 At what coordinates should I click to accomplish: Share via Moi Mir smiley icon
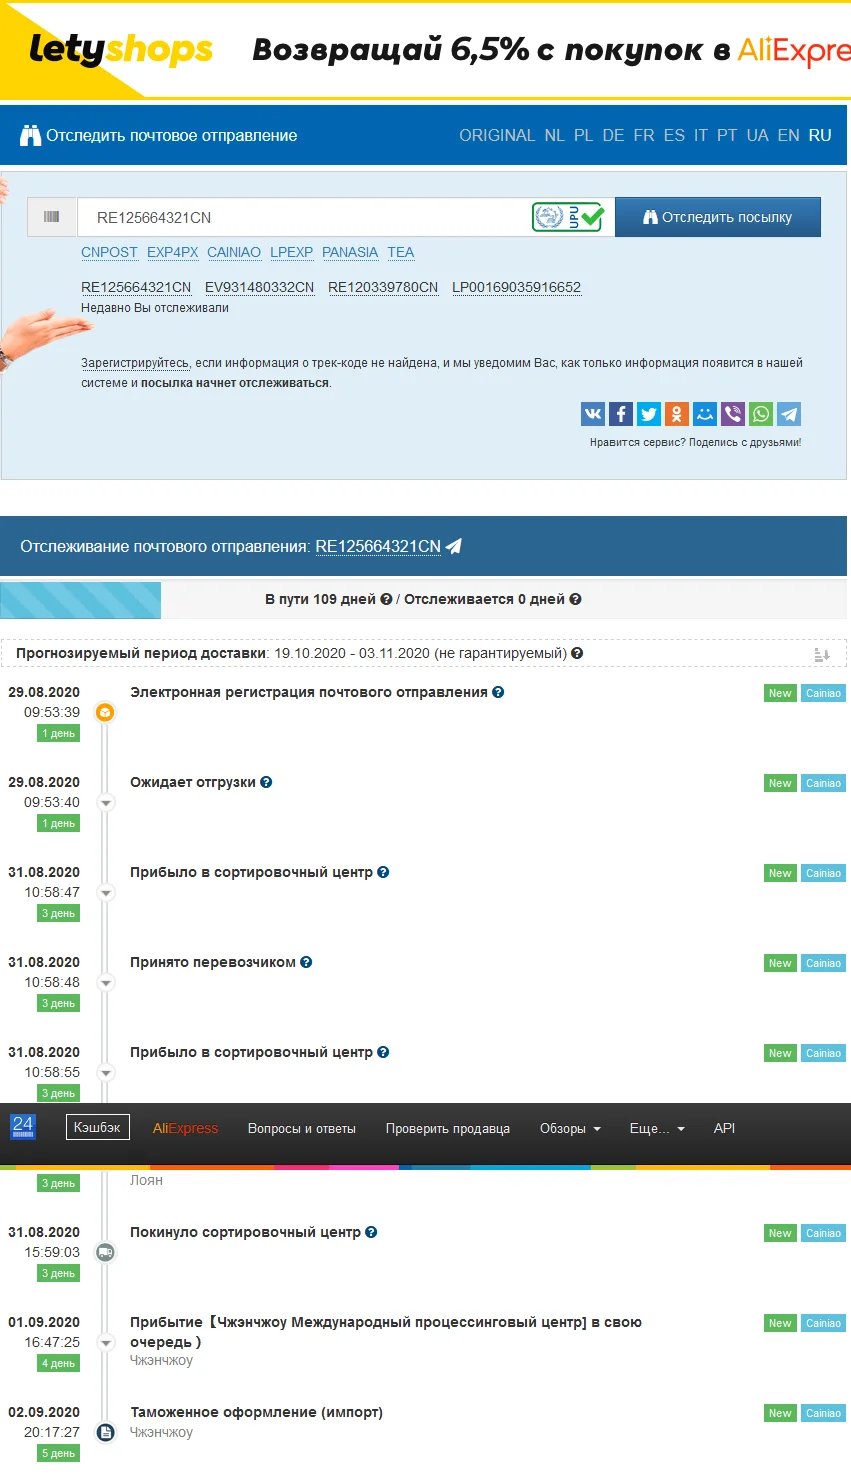tap(705, 414)
